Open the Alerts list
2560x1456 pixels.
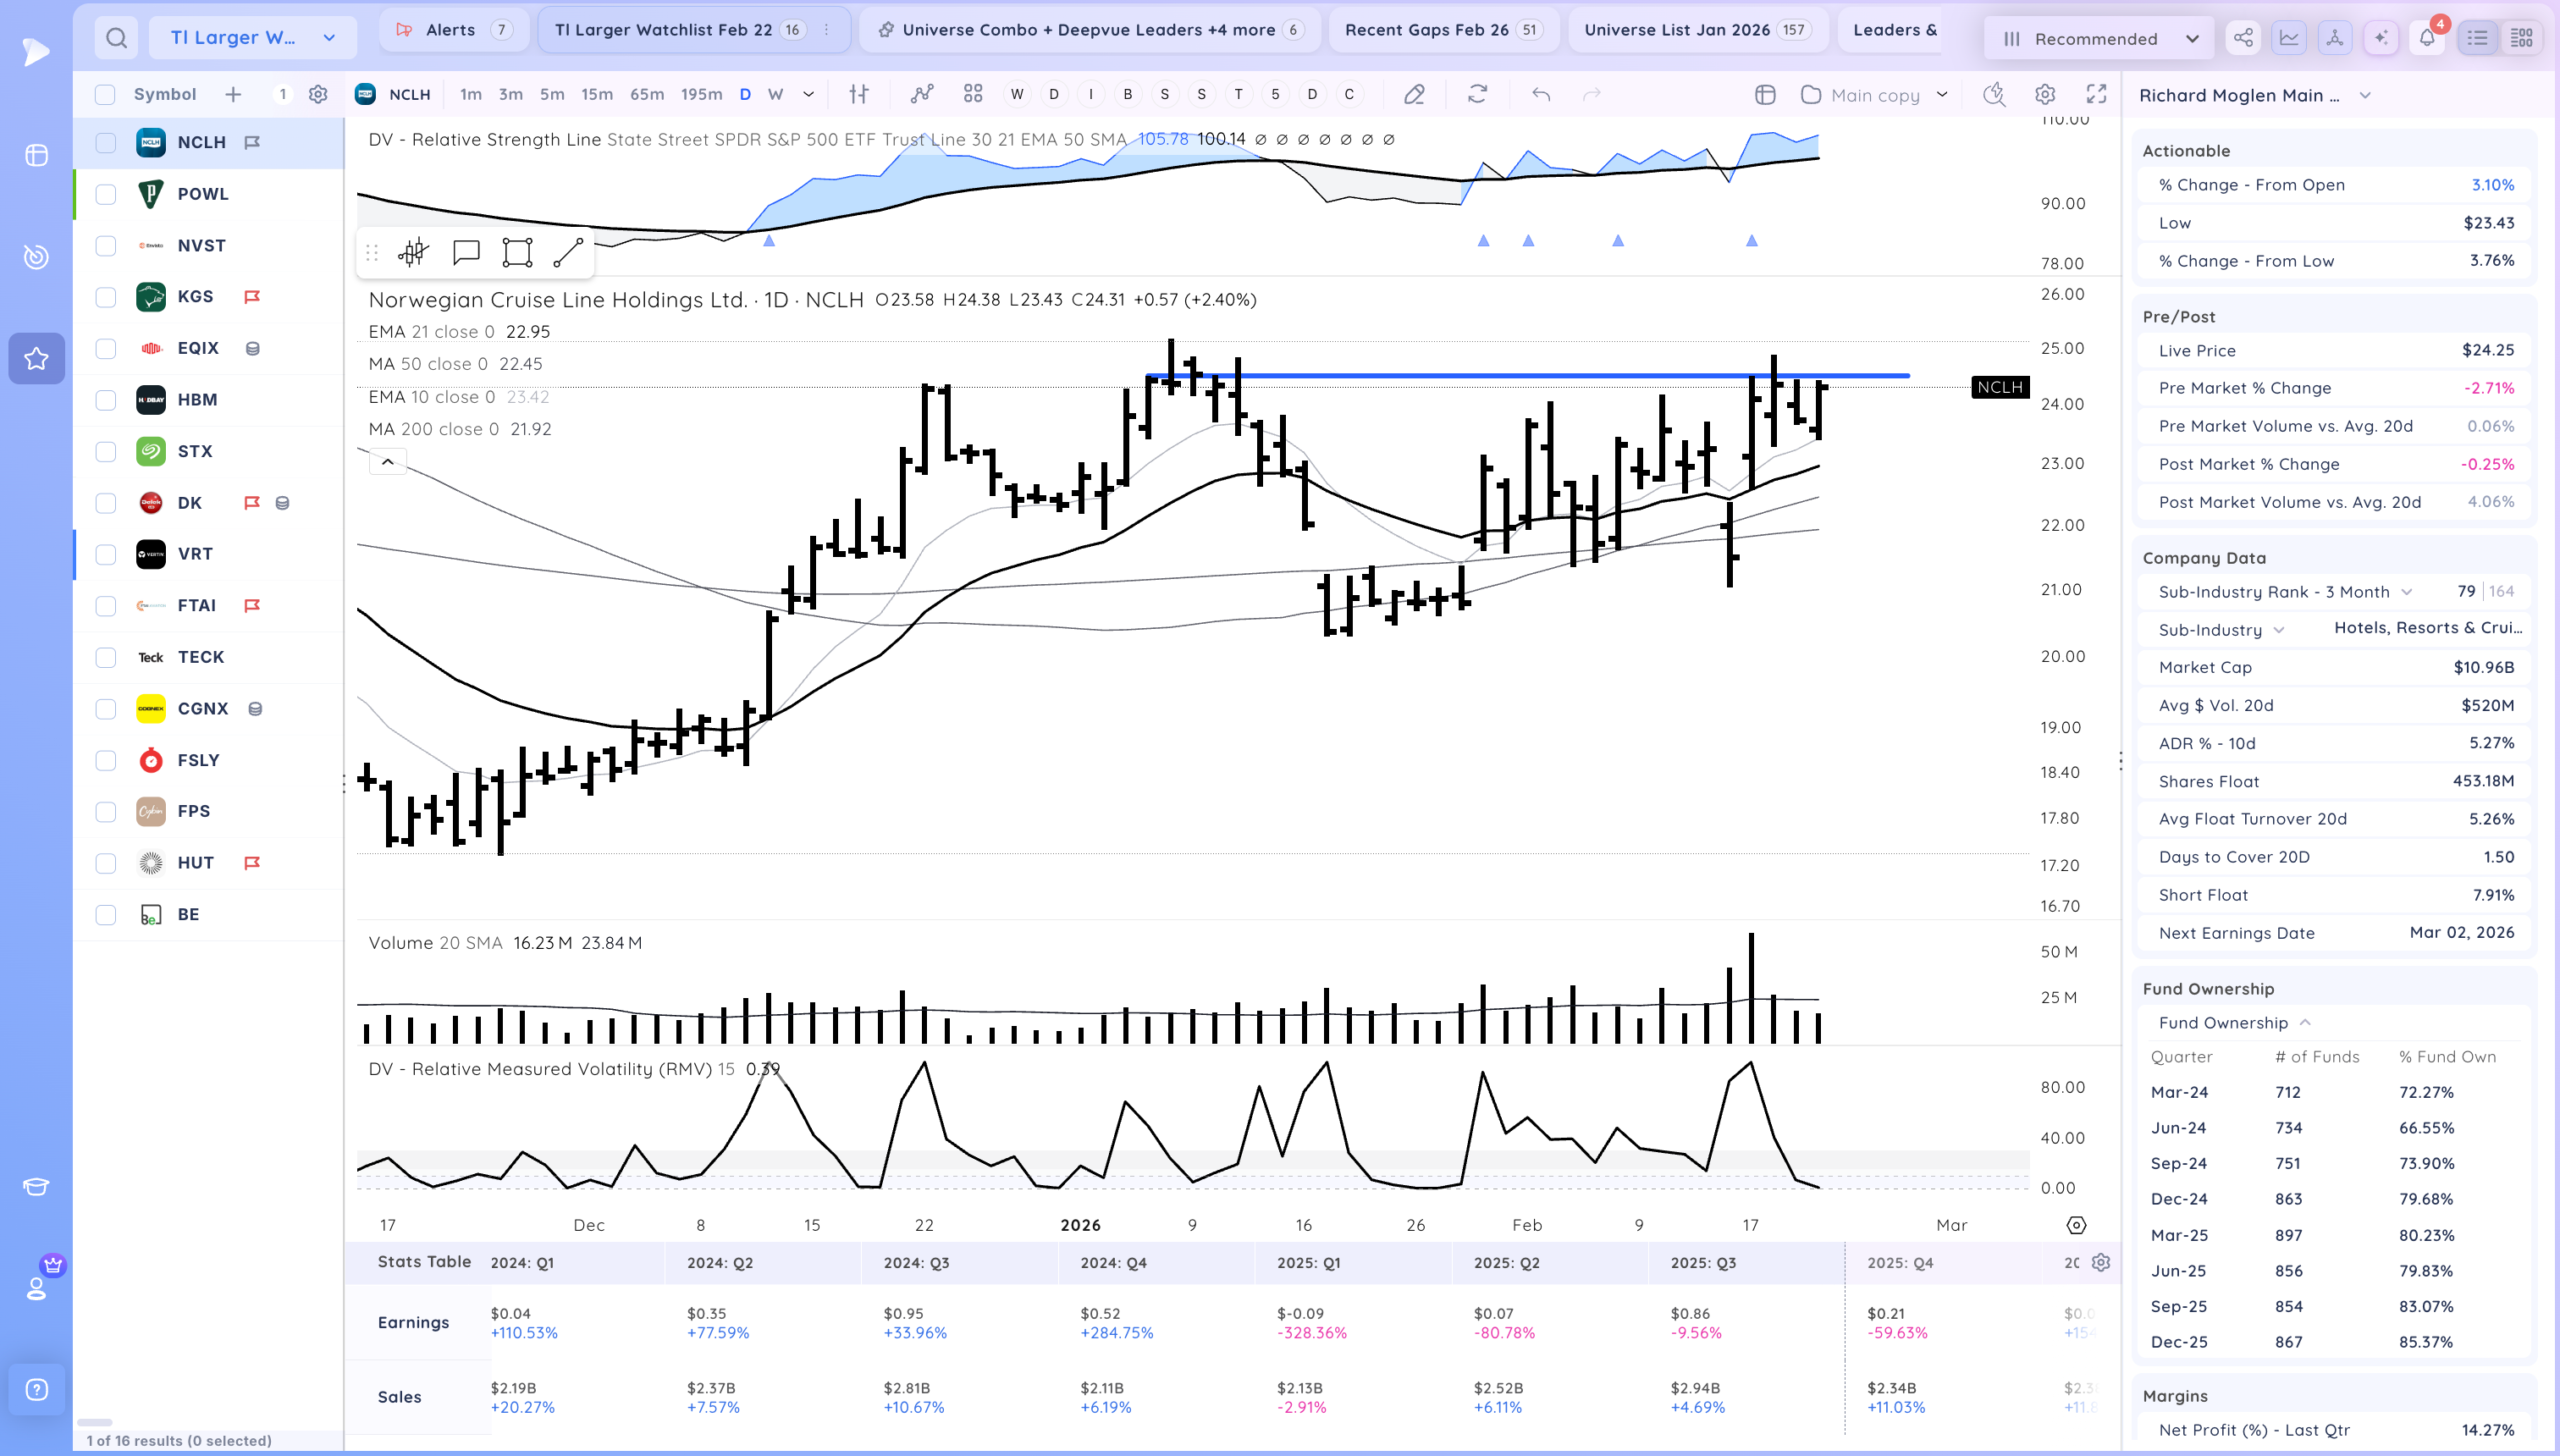click(453, 30)
